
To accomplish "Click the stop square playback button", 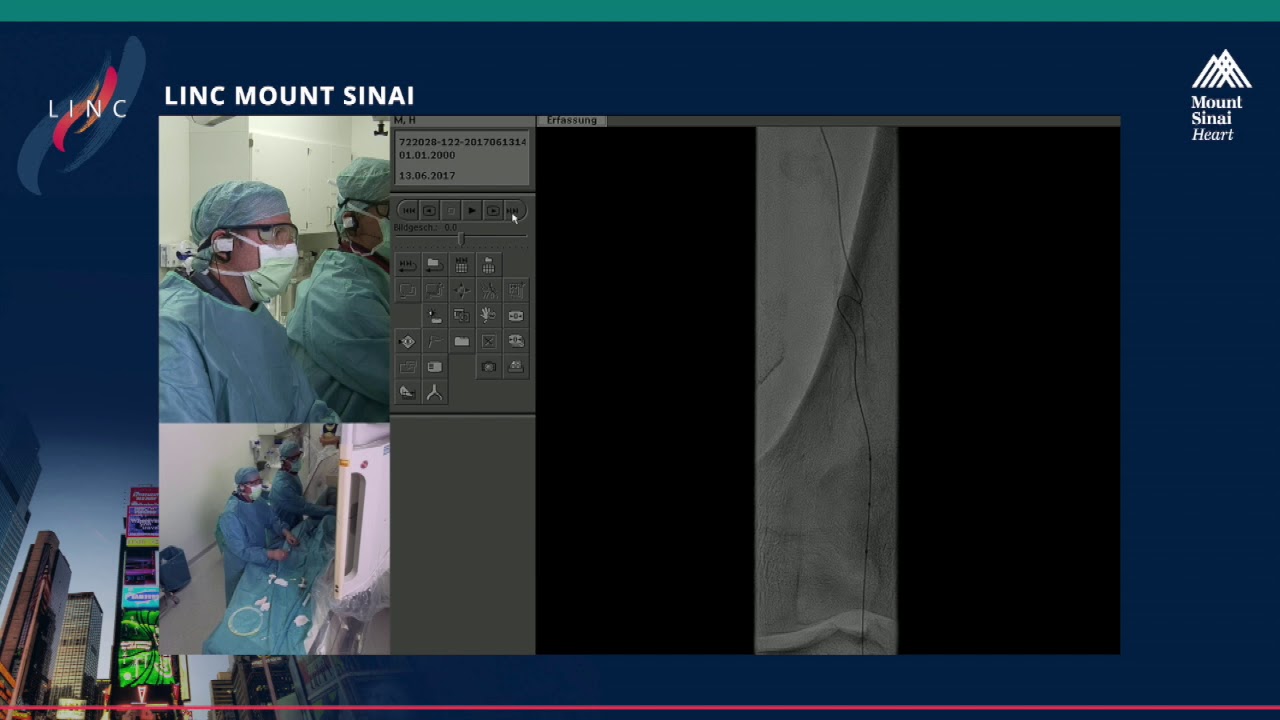I will coord(451,210).
